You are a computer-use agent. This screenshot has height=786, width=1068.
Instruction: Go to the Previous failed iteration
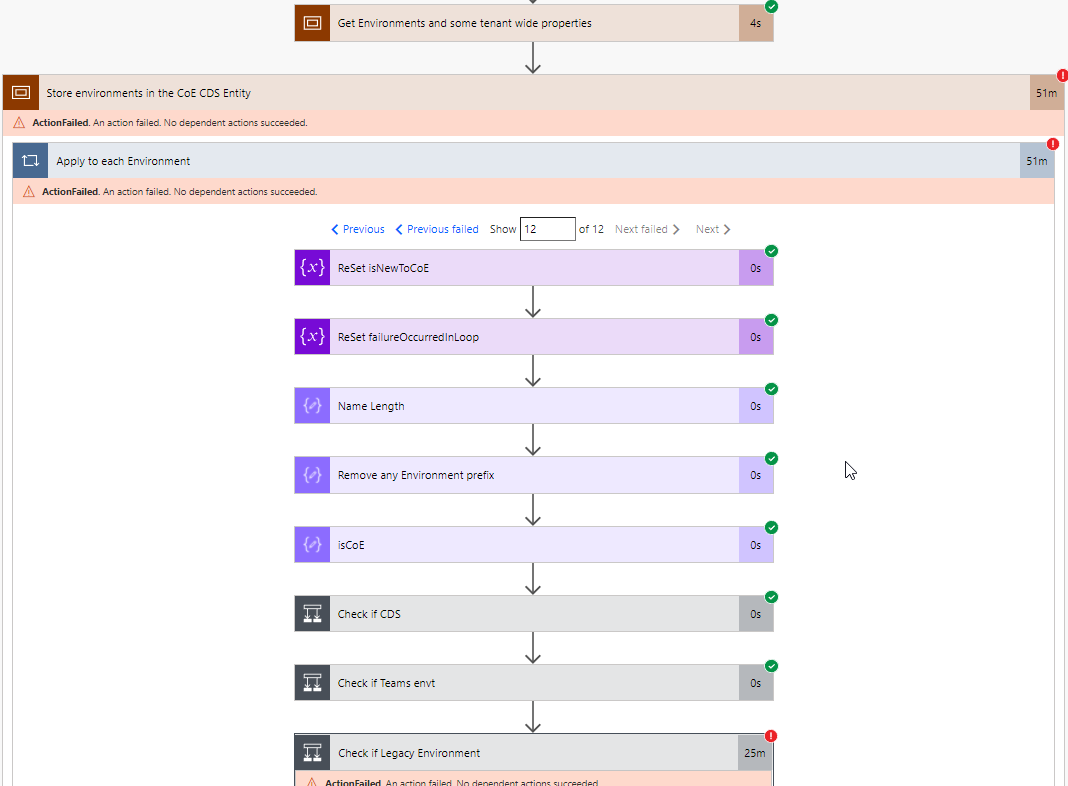436,229
